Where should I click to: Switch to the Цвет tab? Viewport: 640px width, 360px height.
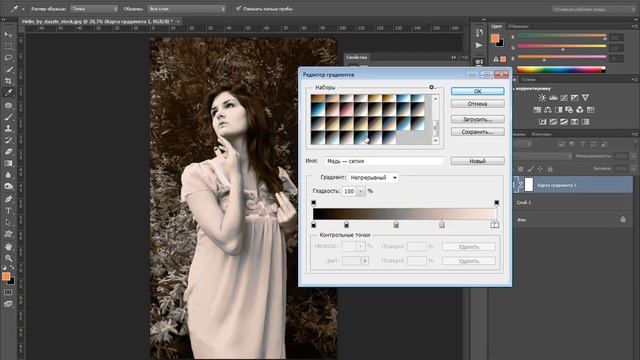tap(497, 26)
